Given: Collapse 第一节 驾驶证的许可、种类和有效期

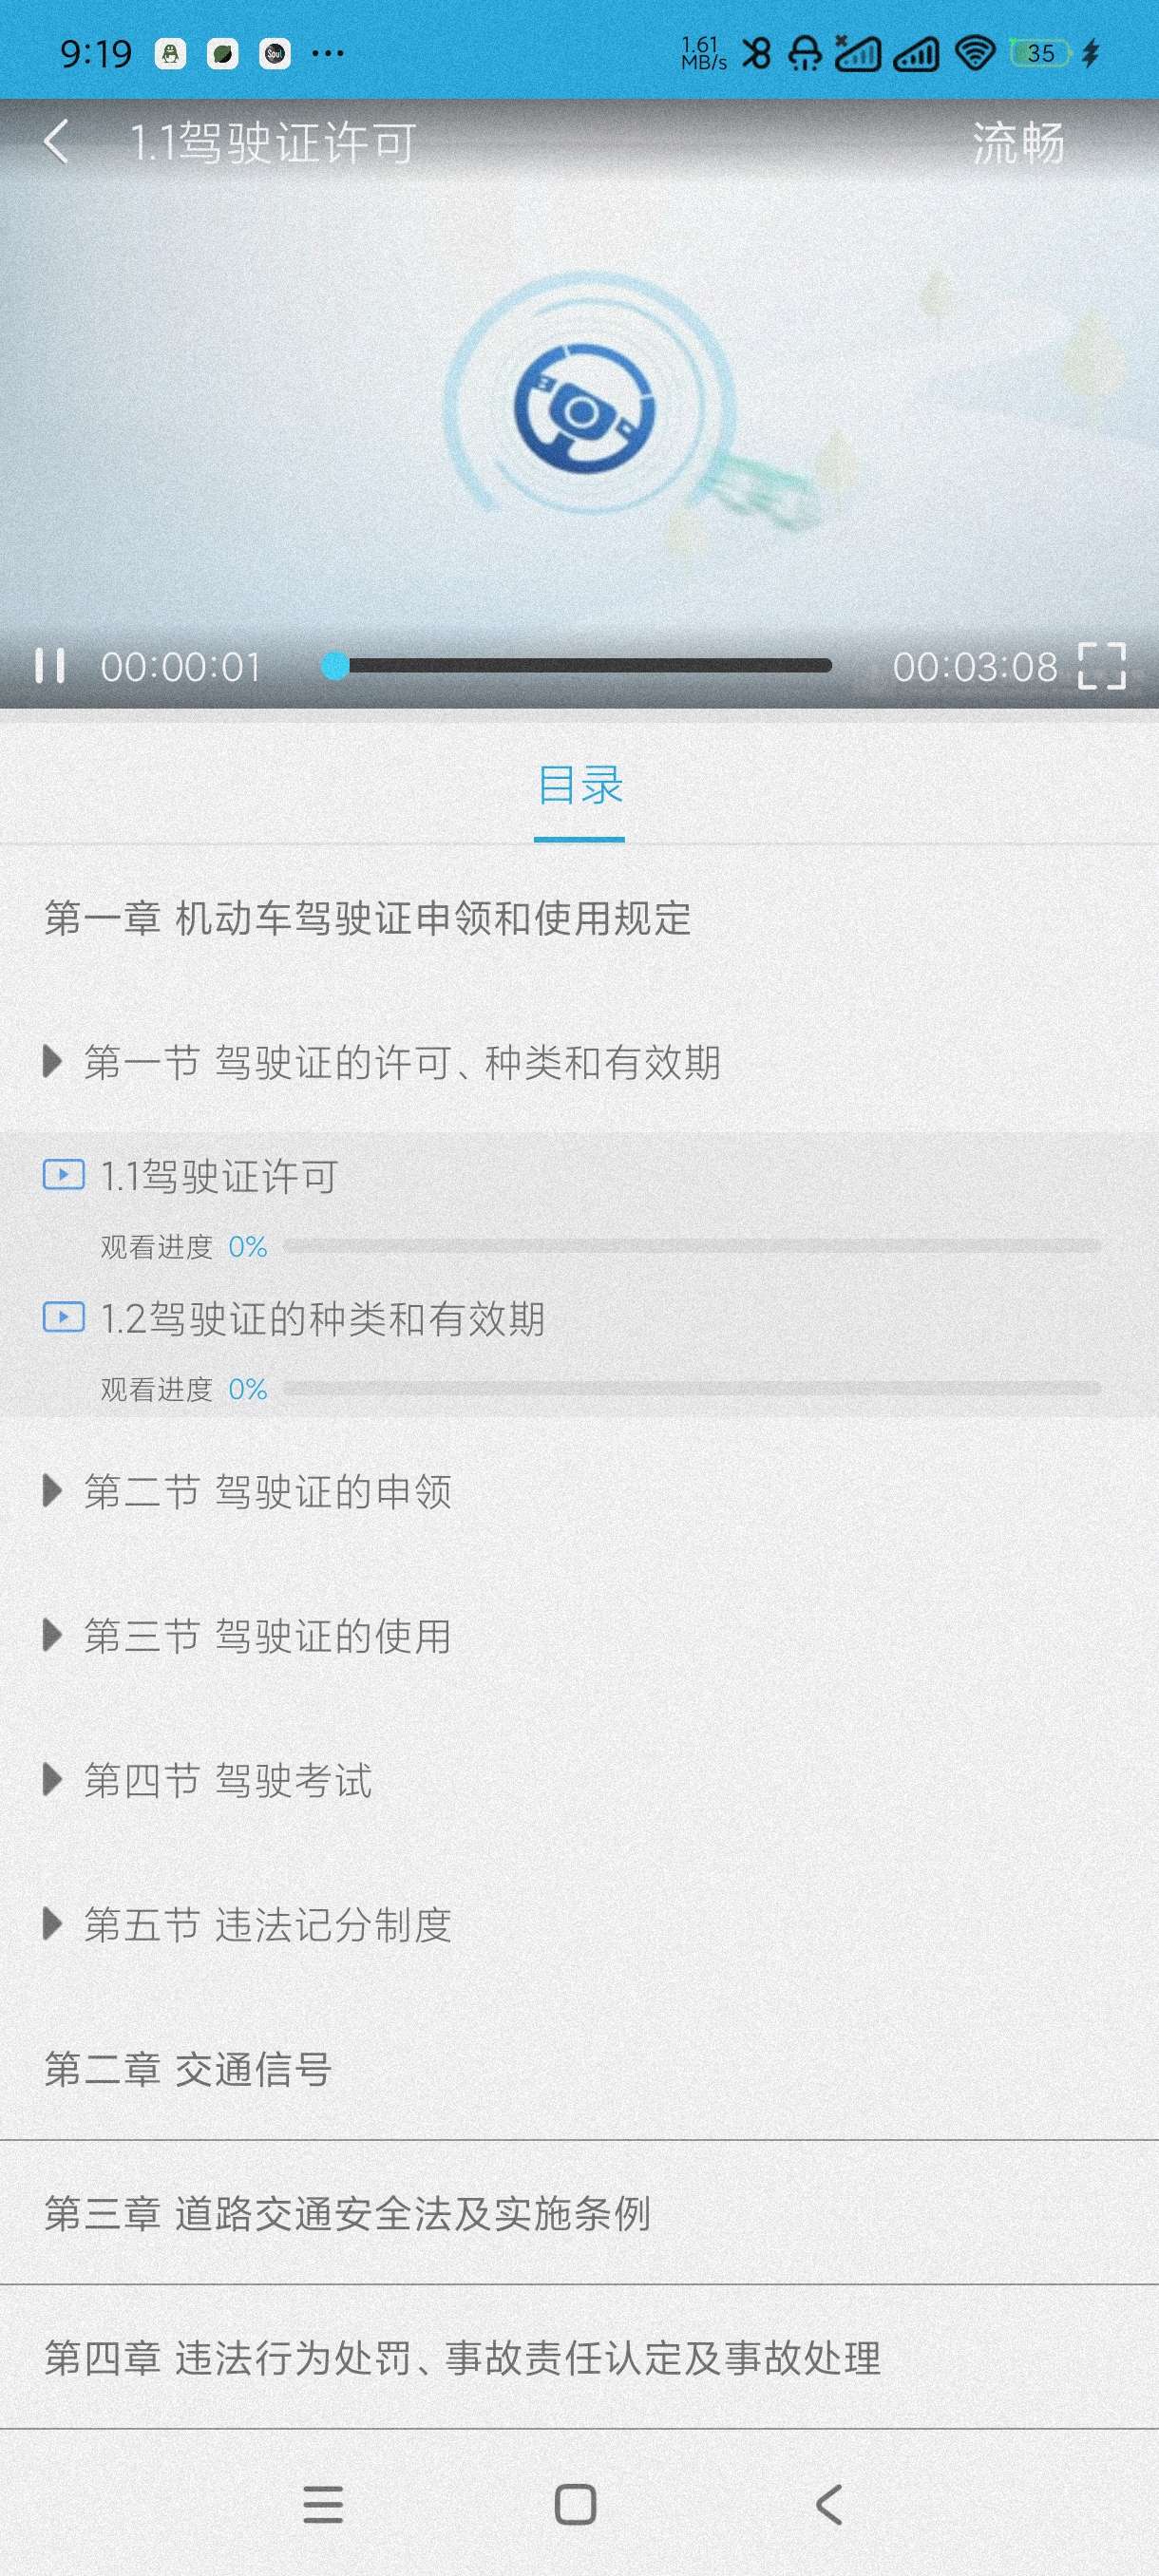Looking at the screenshot, I should point(400,1062).
